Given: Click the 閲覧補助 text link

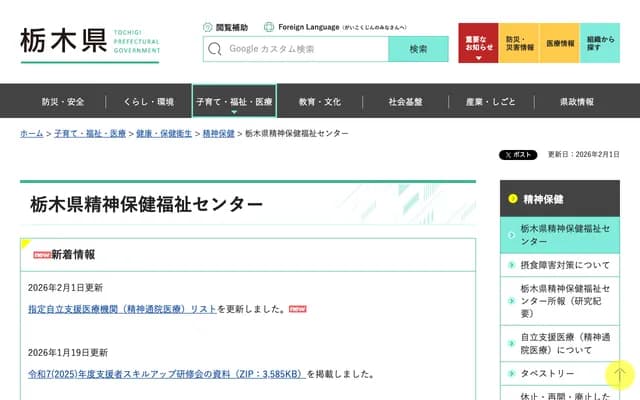Looking at the screenshot, I should click(232, 27).
